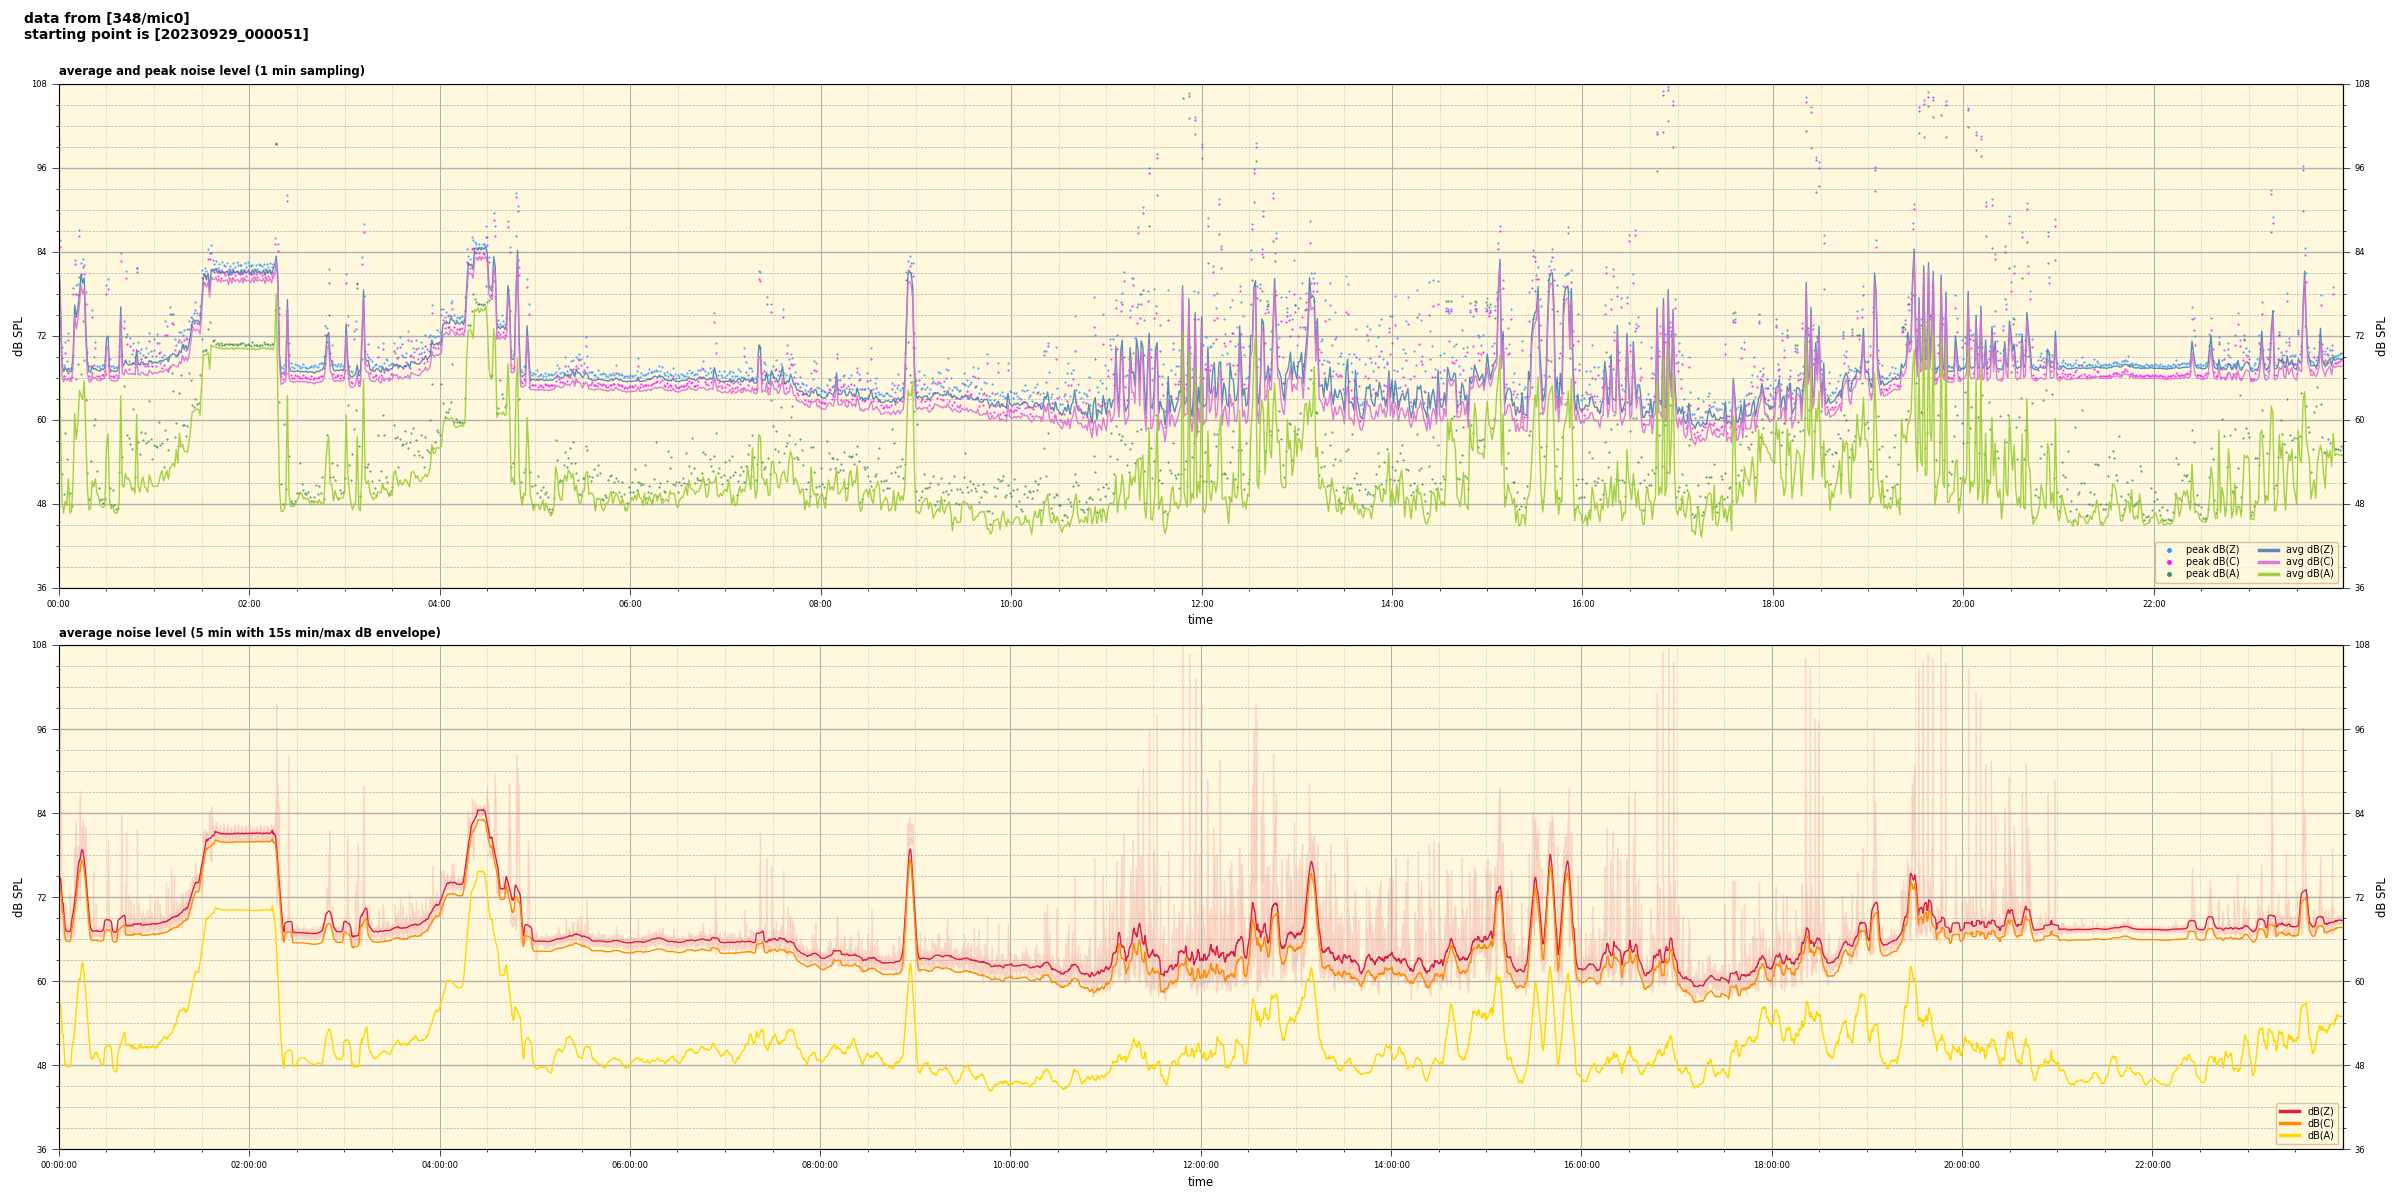Click the peak dB(C) legend marker
Screen dimensions: 2400x1200
(x=2169, y=562)
